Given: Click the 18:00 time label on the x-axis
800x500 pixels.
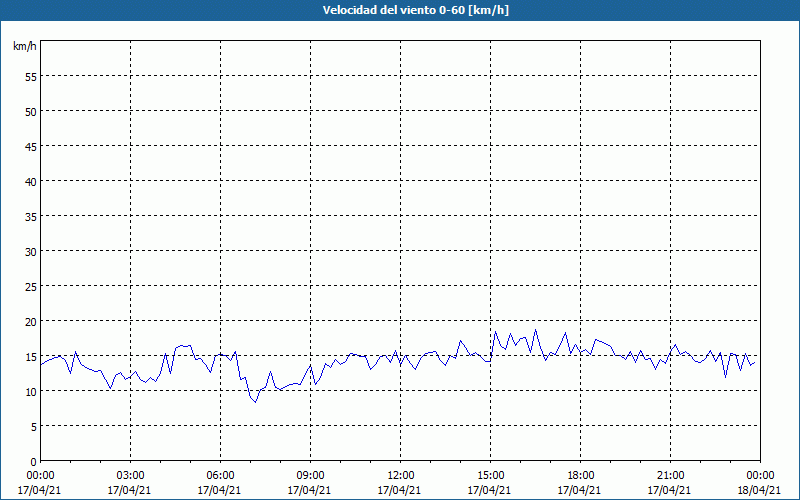Looking at the screenshot, I should tap(581, 476).
